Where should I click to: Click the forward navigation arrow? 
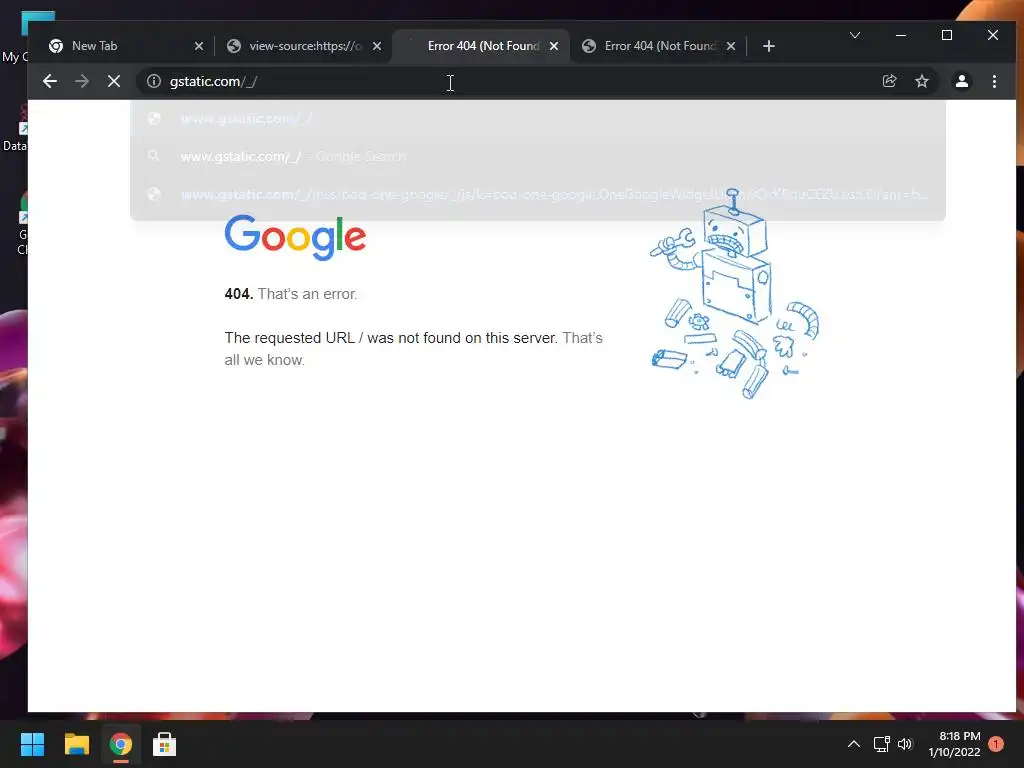point(82,81)
